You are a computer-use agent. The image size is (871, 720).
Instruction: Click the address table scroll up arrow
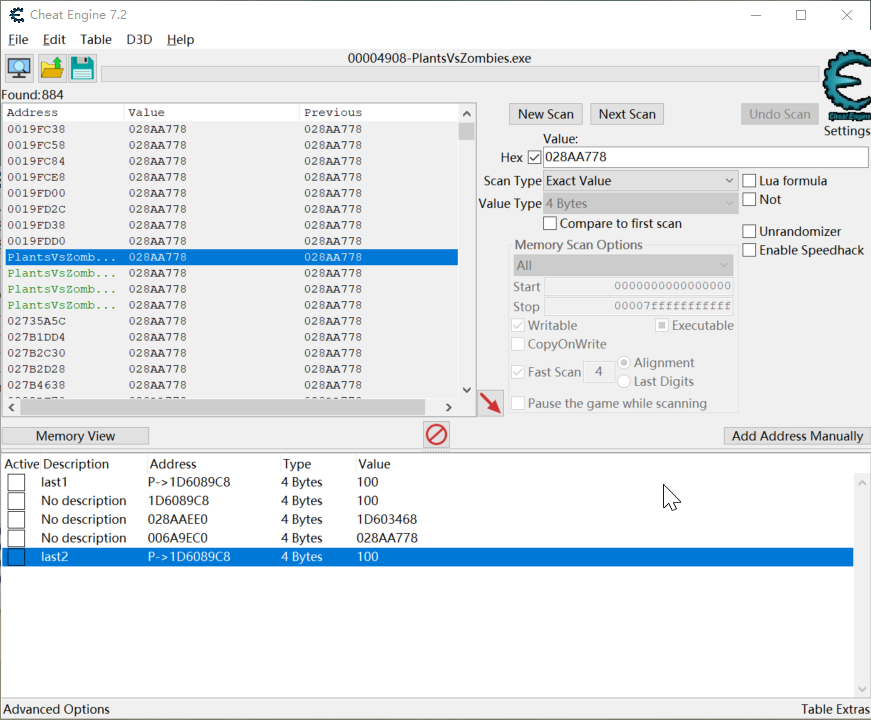862,483
